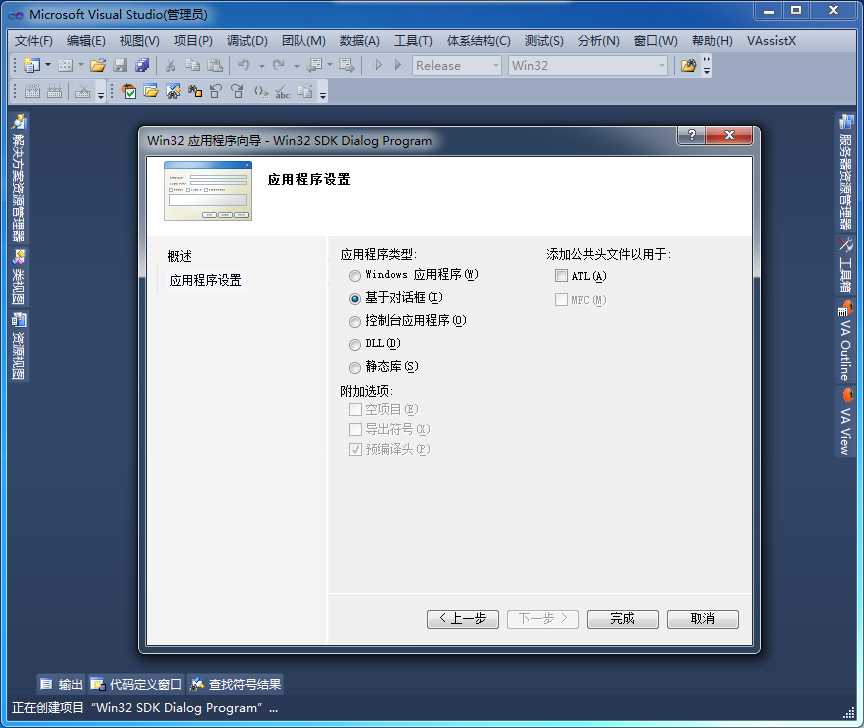This screenshot has height=728, width=864.
Task: Select DLL(D) radio button
Action: coord(355,344)
